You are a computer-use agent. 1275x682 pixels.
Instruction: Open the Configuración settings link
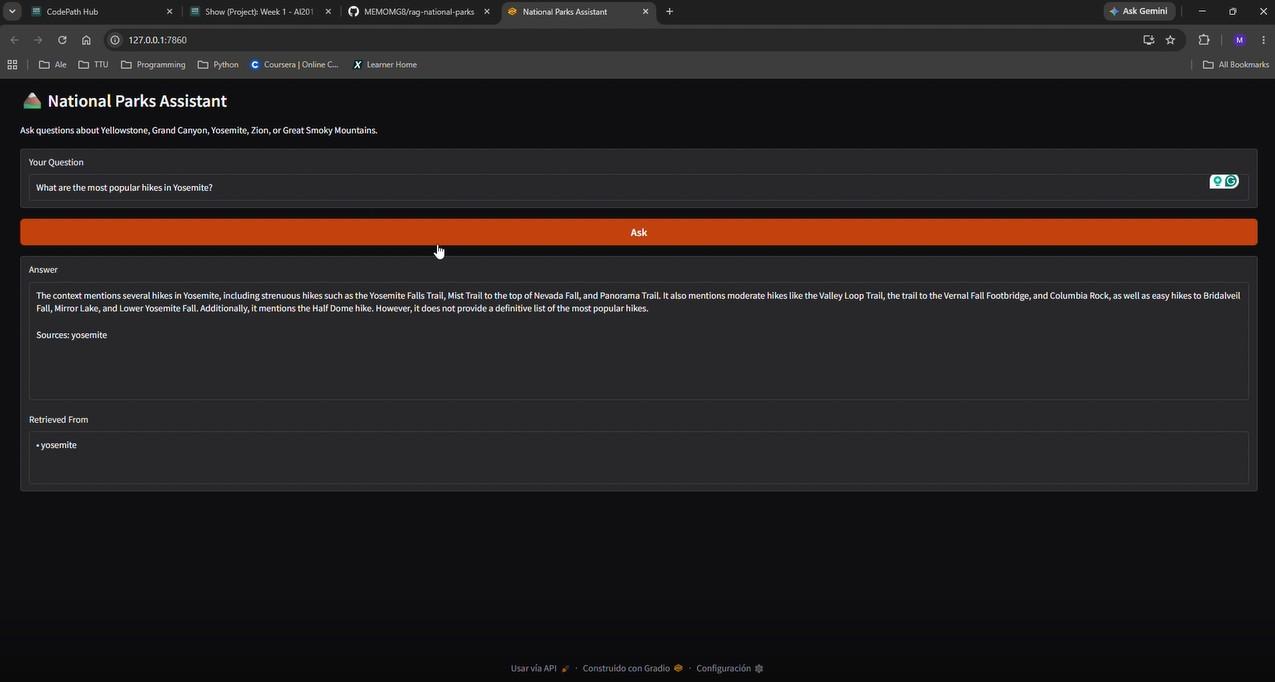730,668
